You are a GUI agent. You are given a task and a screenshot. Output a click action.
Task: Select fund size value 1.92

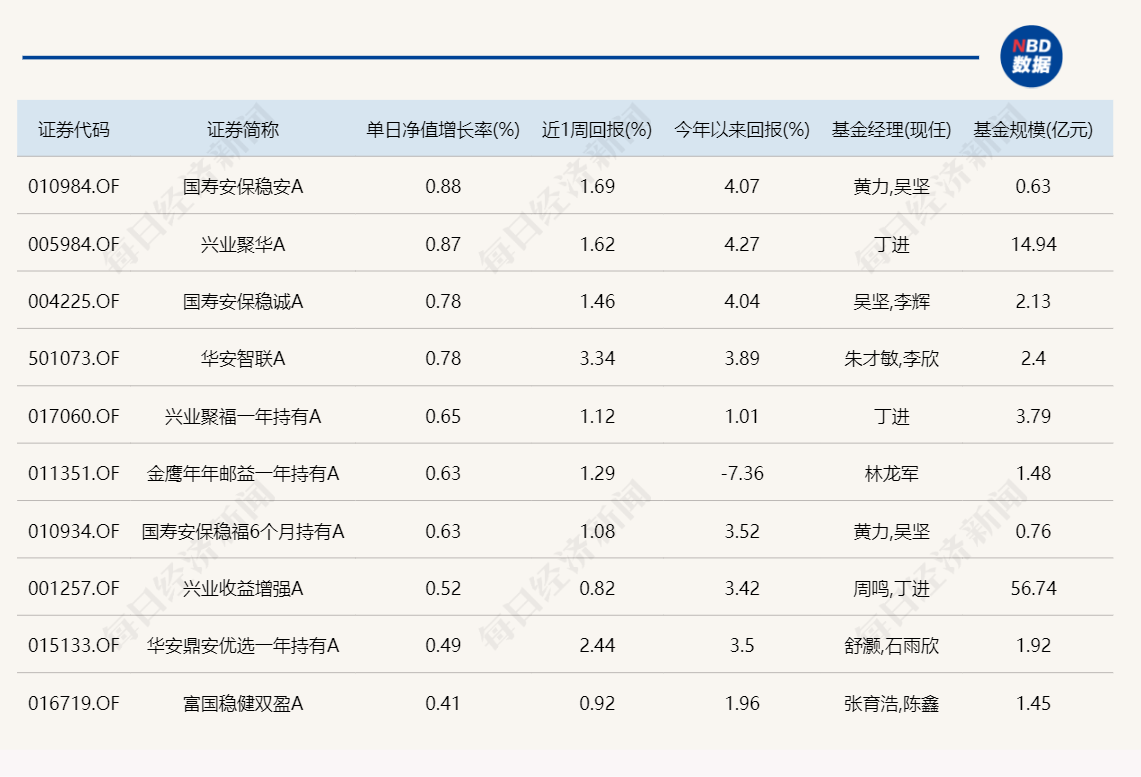1033,645
